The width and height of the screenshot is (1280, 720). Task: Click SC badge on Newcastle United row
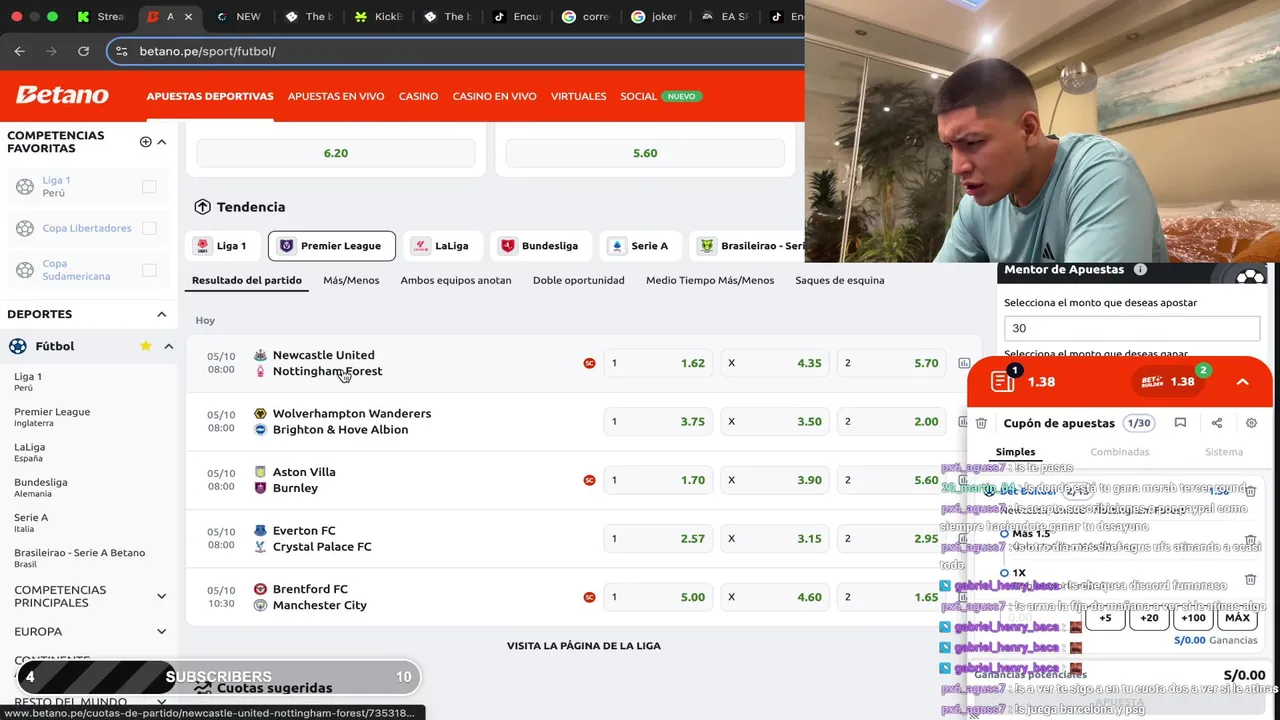pyautogui.click(x=589, y=363)
